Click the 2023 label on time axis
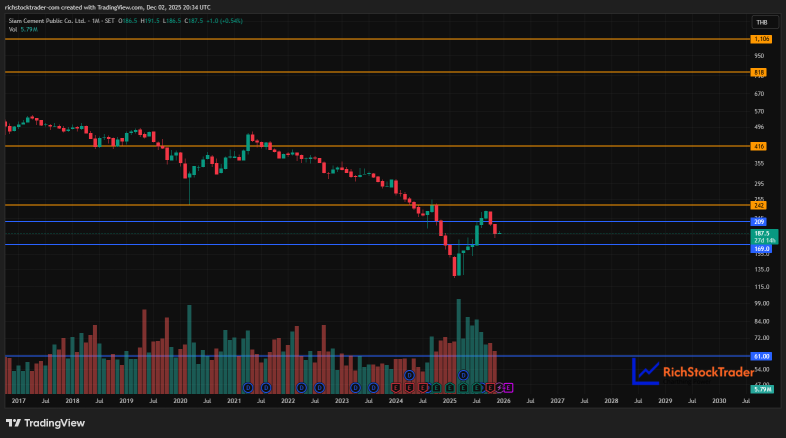This screenshot has width=786, height=438. coord(342,401)
